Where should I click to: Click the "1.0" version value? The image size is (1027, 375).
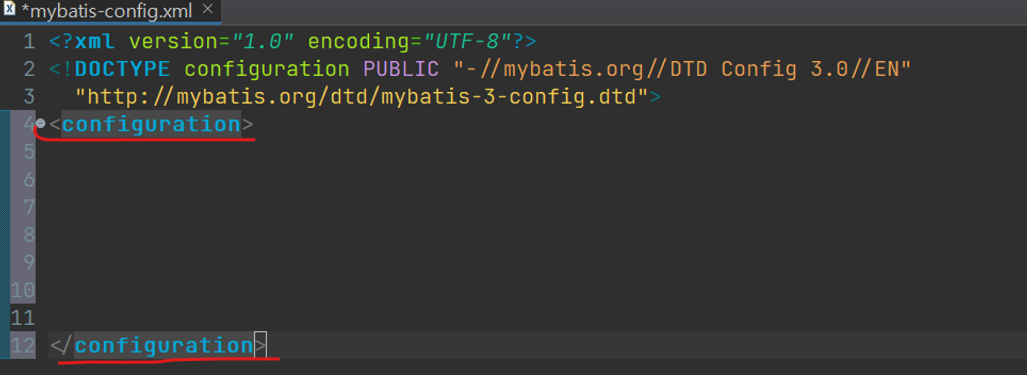point(263,42)
